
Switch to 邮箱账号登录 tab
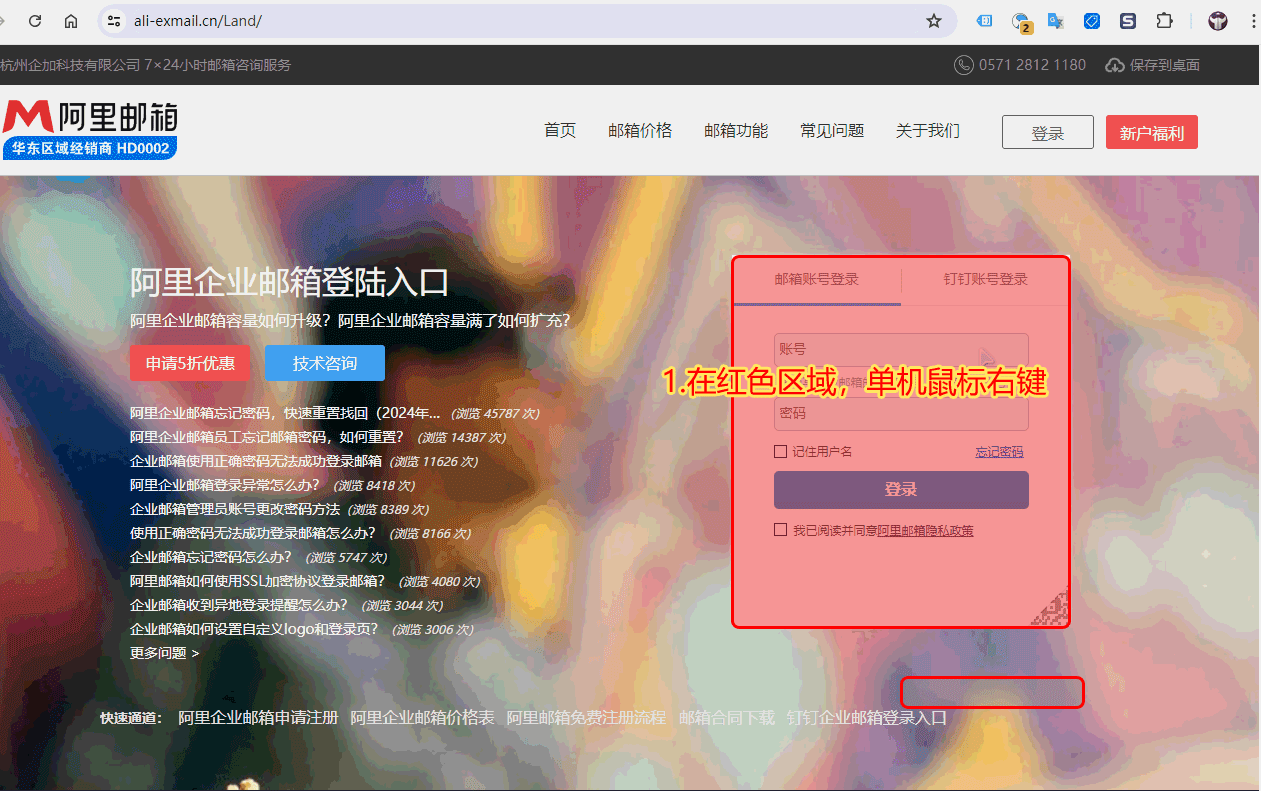(x=817, y=280)
